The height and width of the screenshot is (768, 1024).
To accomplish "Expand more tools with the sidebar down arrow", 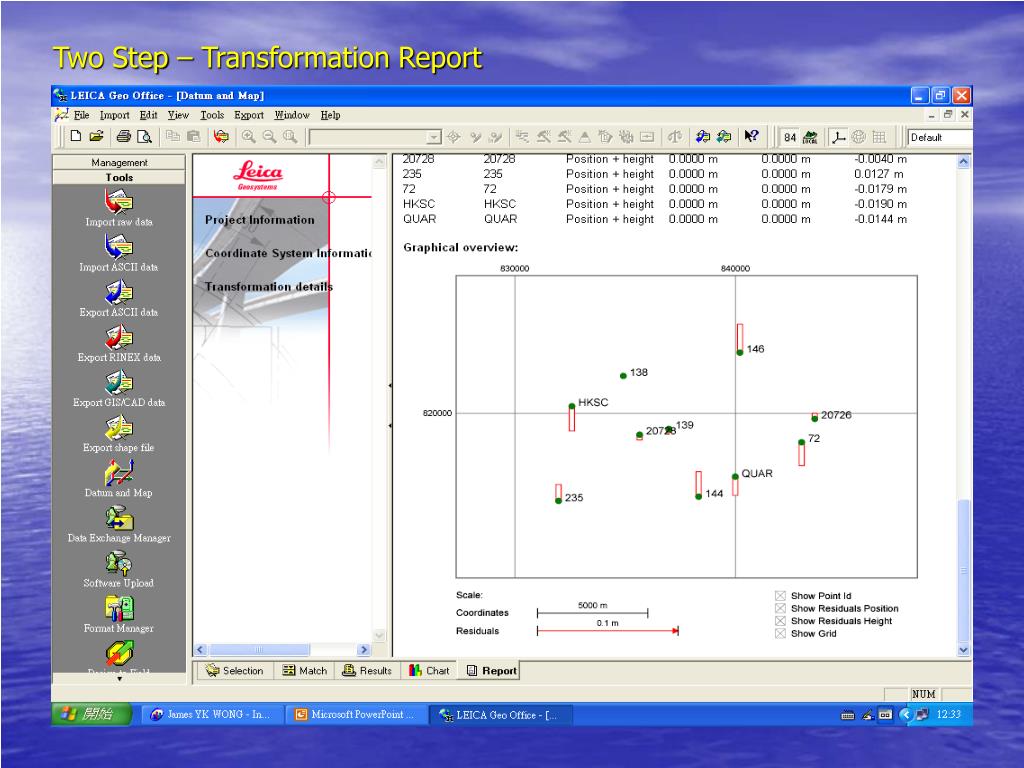I will [x=120, y=679].
